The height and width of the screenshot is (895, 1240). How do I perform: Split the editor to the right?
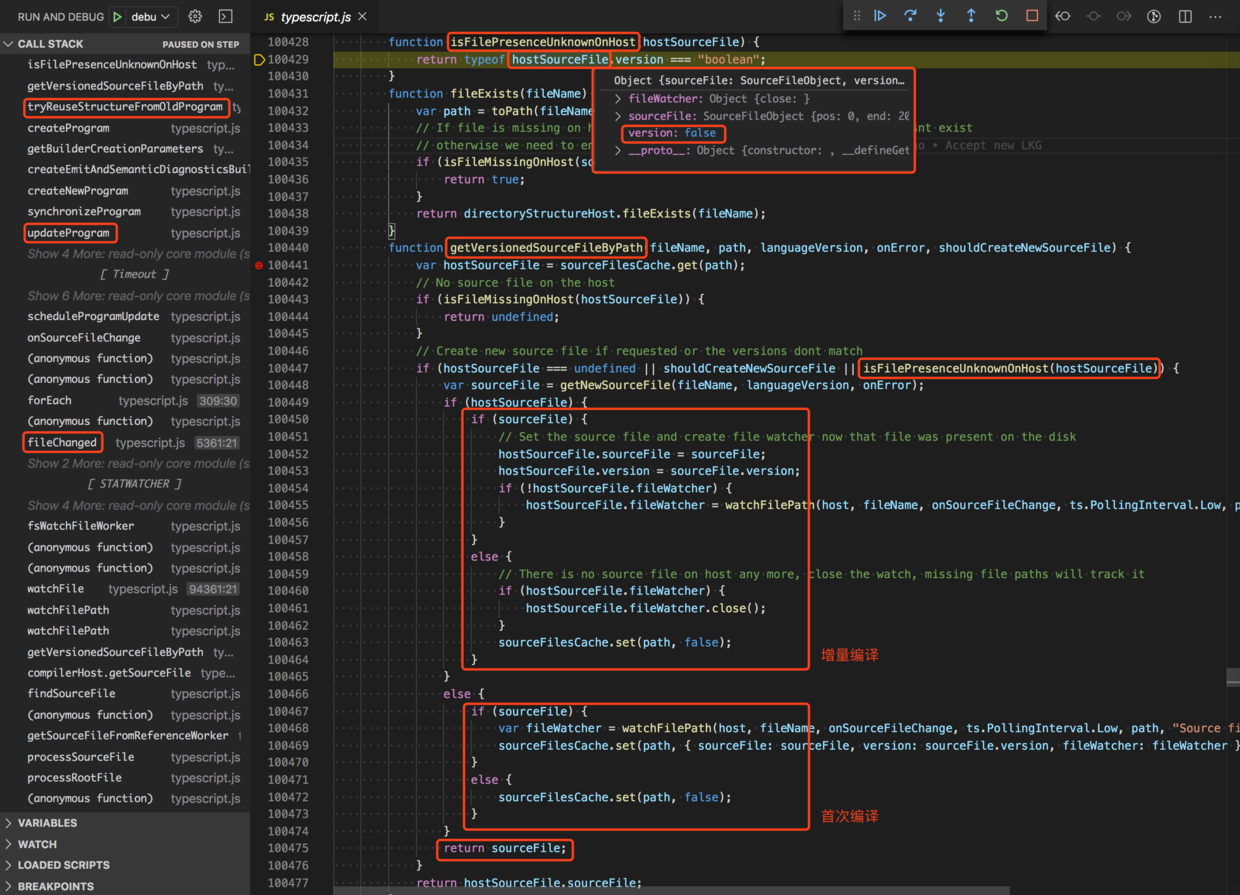pyautogui.click(x=1185, y=16)
